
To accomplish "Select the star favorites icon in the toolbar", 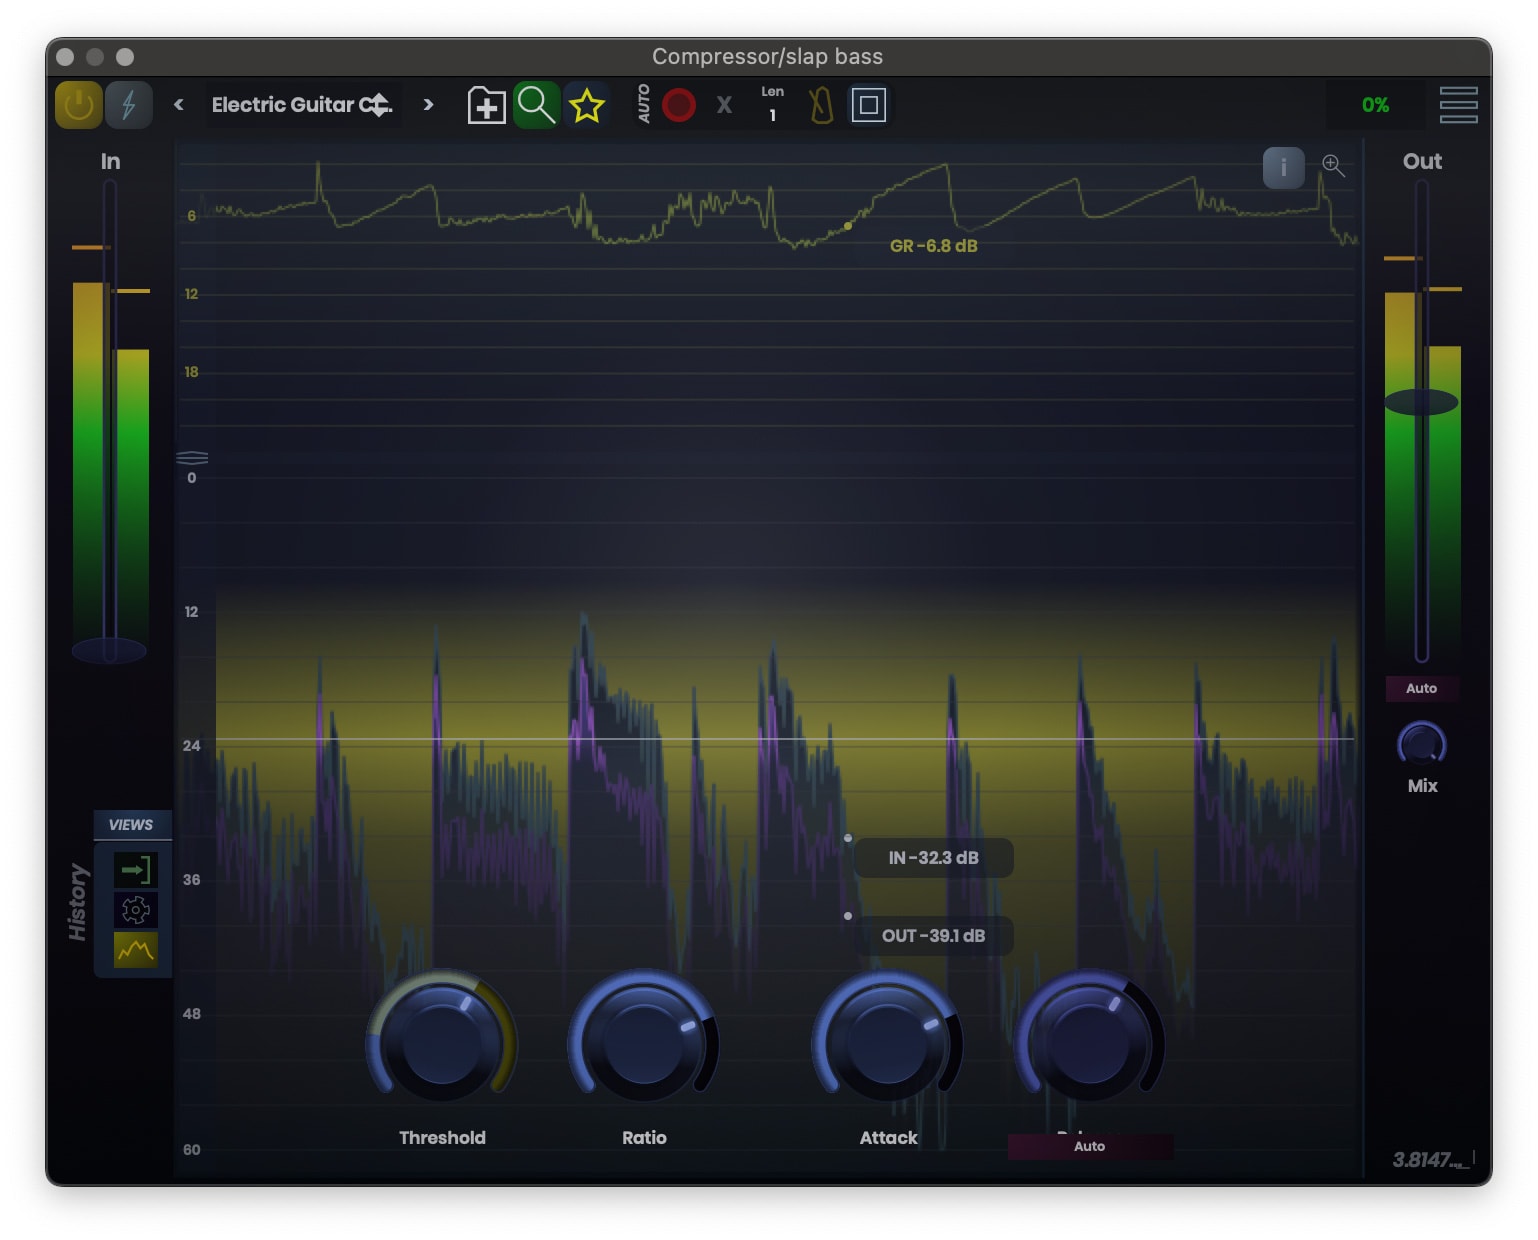I will tap(587, 104).
